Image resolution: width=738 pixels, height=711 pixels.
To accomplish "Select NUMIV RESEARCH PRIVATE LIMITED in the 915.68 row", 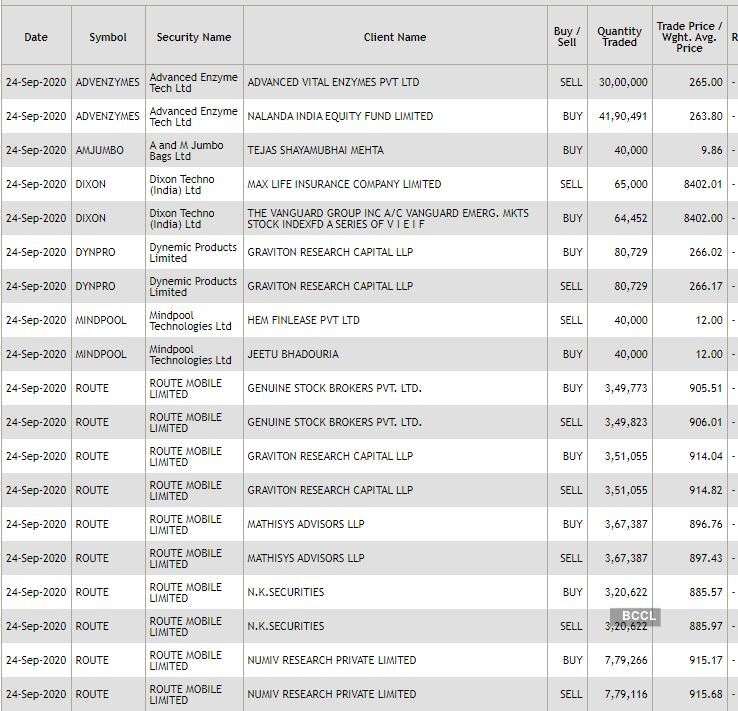I will click(x=332, y=694).
